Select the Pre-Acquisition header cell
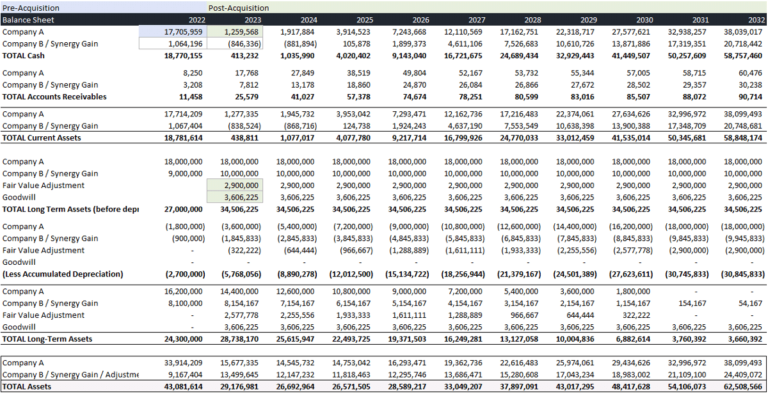 click(x=103, y=8)
